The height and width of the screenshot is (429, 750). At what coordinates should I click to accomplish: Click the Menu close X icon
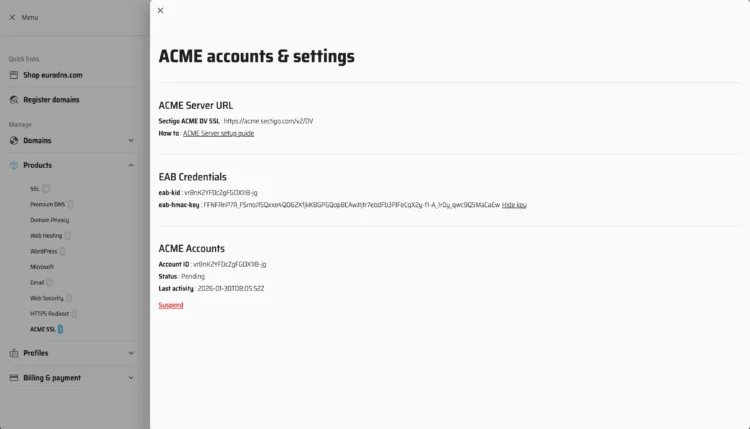click(x=12, y=18)
